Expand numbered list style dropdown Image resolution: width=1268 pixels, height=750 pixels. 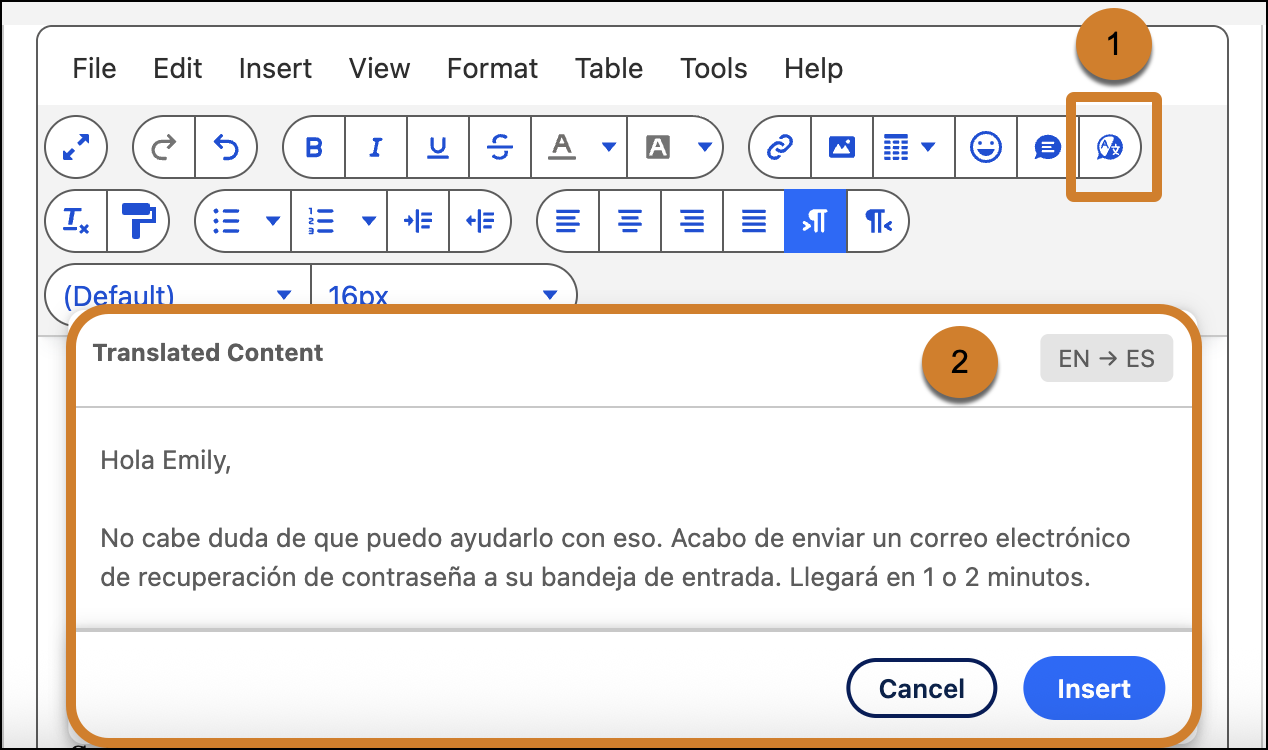369,220
